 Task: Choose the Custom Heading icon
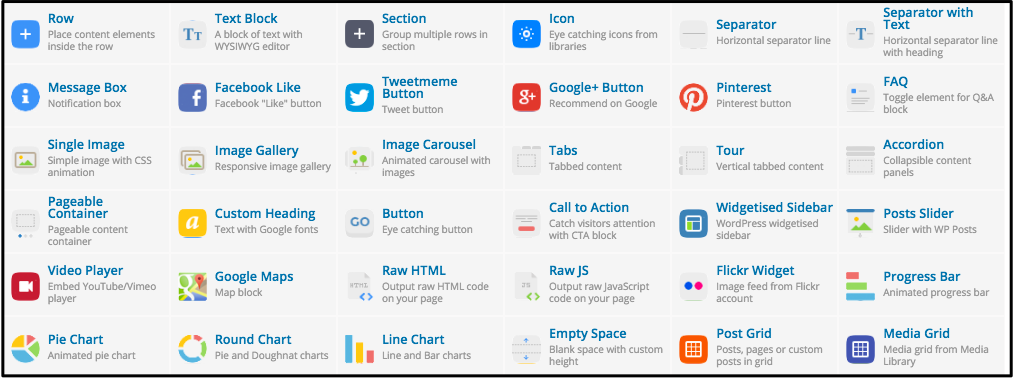point(193,224)
